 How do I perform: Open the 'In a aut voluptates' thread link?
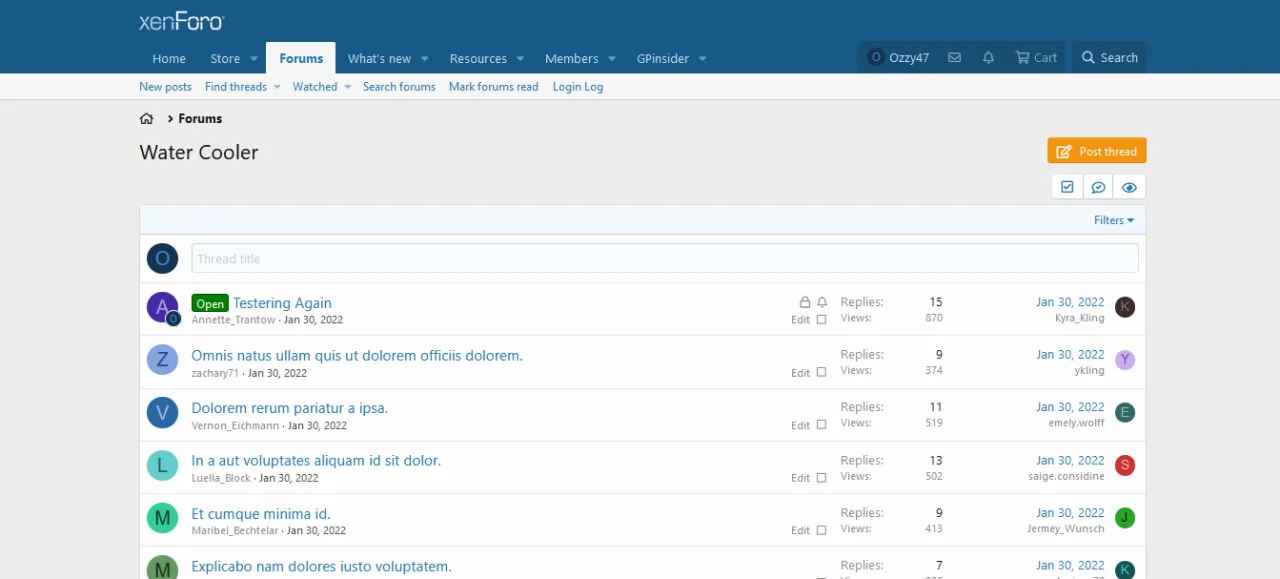[316, 461]
